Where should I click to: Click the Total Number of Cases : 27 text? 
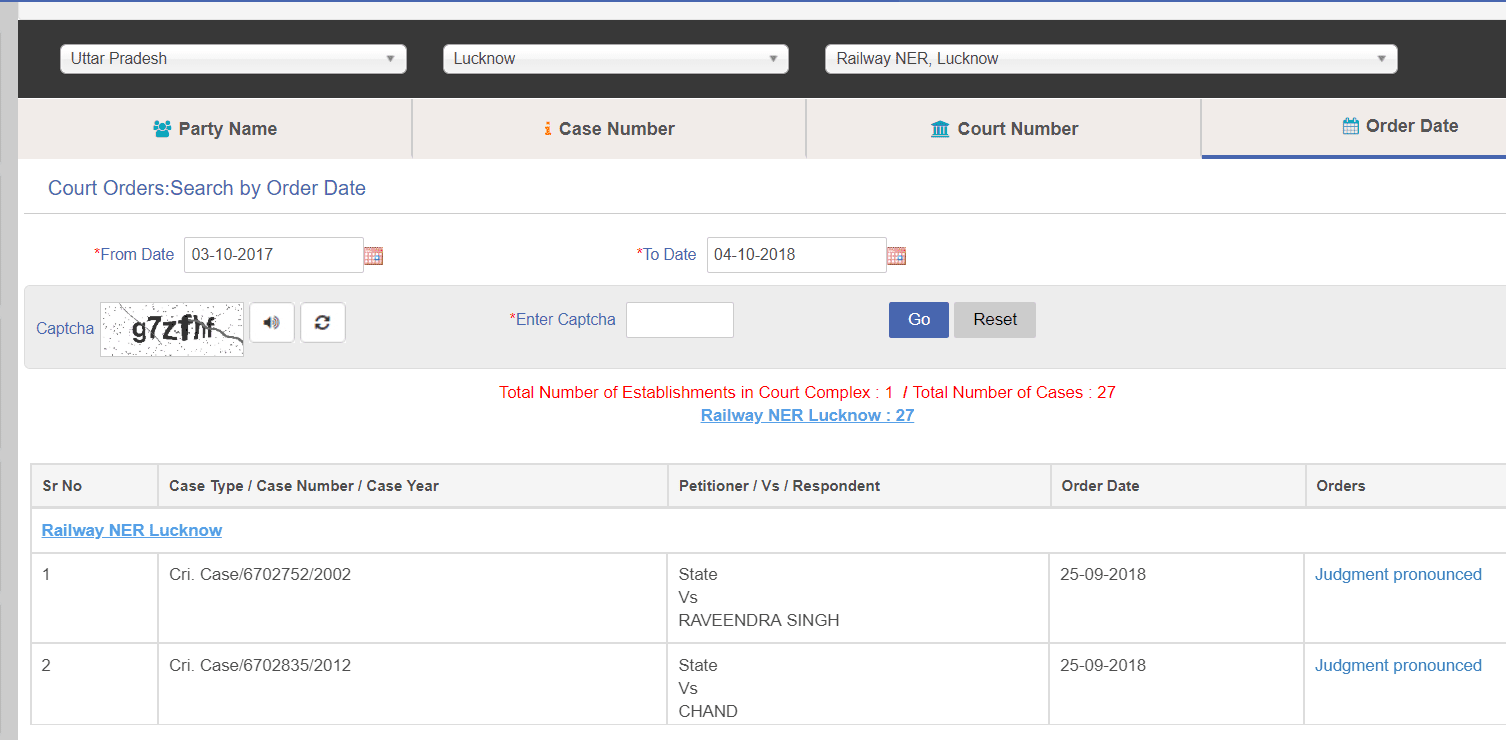coord(1014,392)
